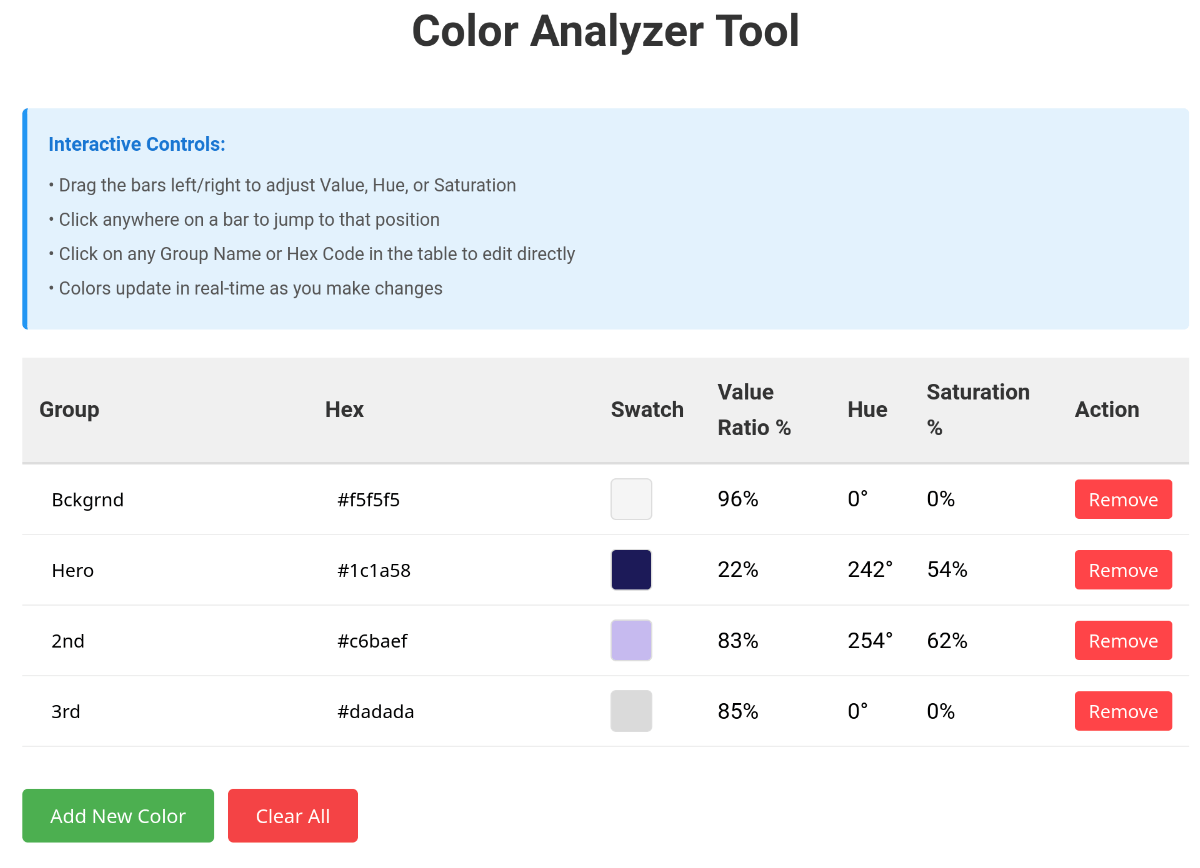Click the Bckgrnd color swatch
The image size is (1200, 868).
pos(631,499)
